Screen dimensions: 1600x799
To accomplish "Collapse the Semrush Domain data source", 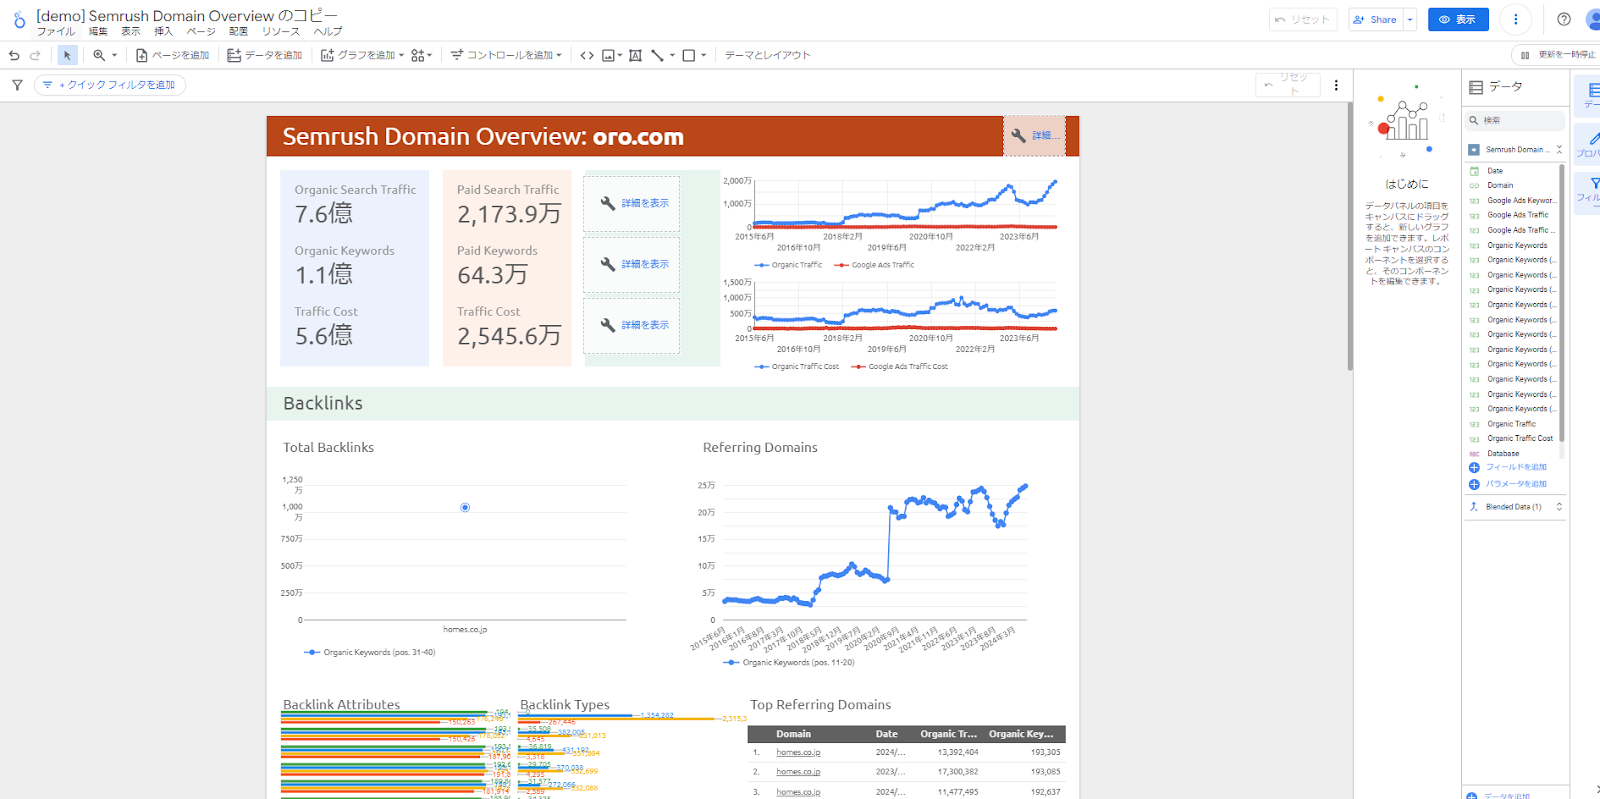I will point(1558,149).
